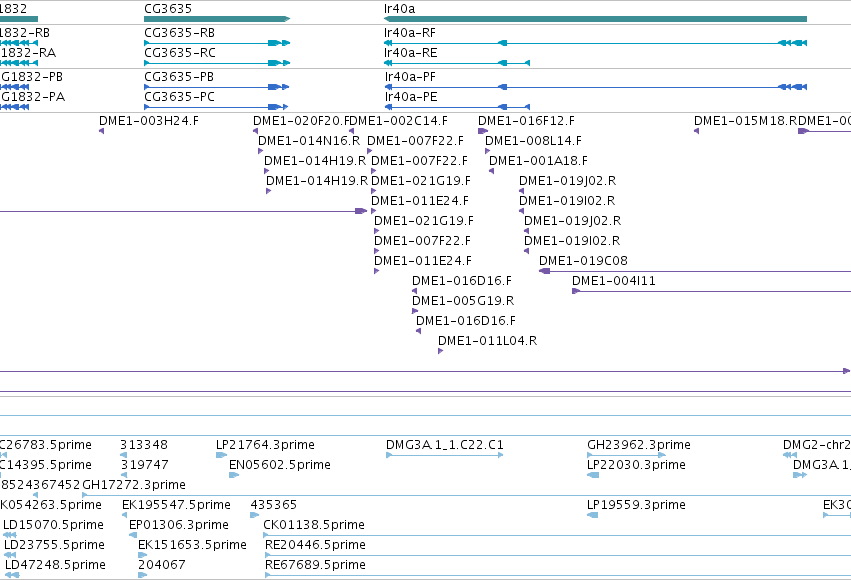Viewport: 851px width, 580px height.
Task: Click the DME1-008L14.F feature label
Action: [x=533, y=141]
